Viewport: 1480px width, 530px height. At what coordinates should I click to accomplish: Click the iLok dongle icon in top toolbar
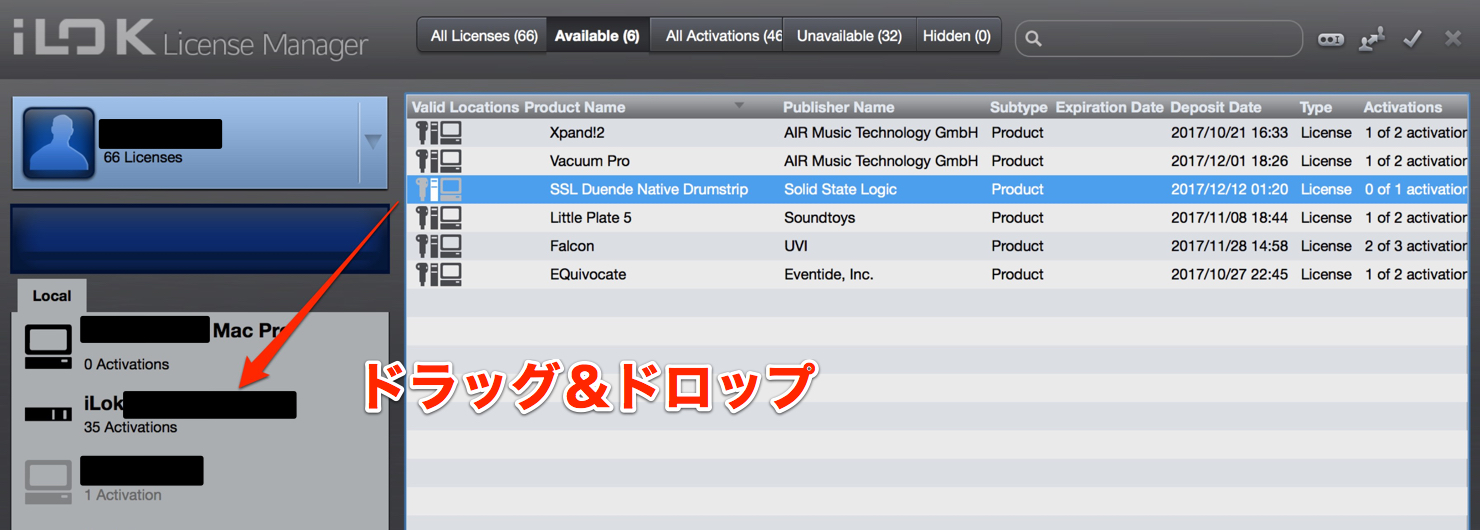[x=1330, y=39]
